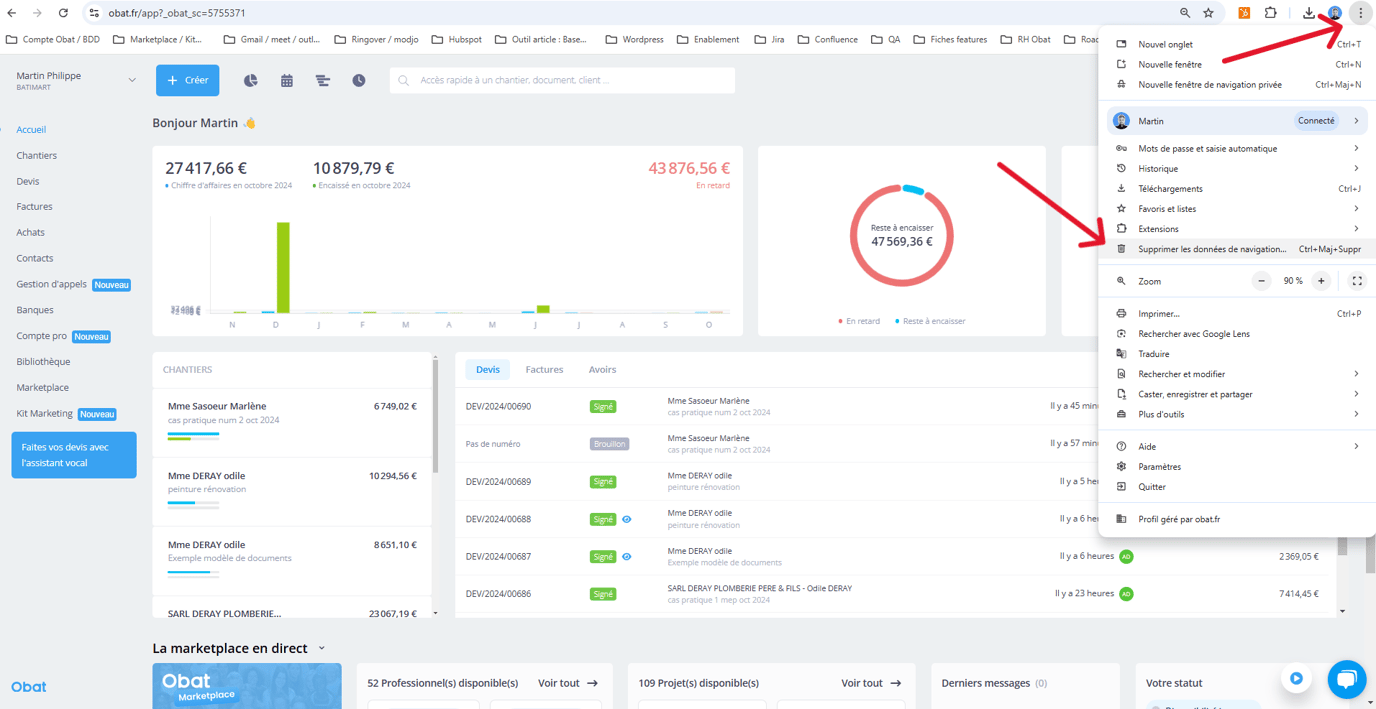Click the Chrome three-dot menu icon
The image size is (1376, 709).
1360,13
